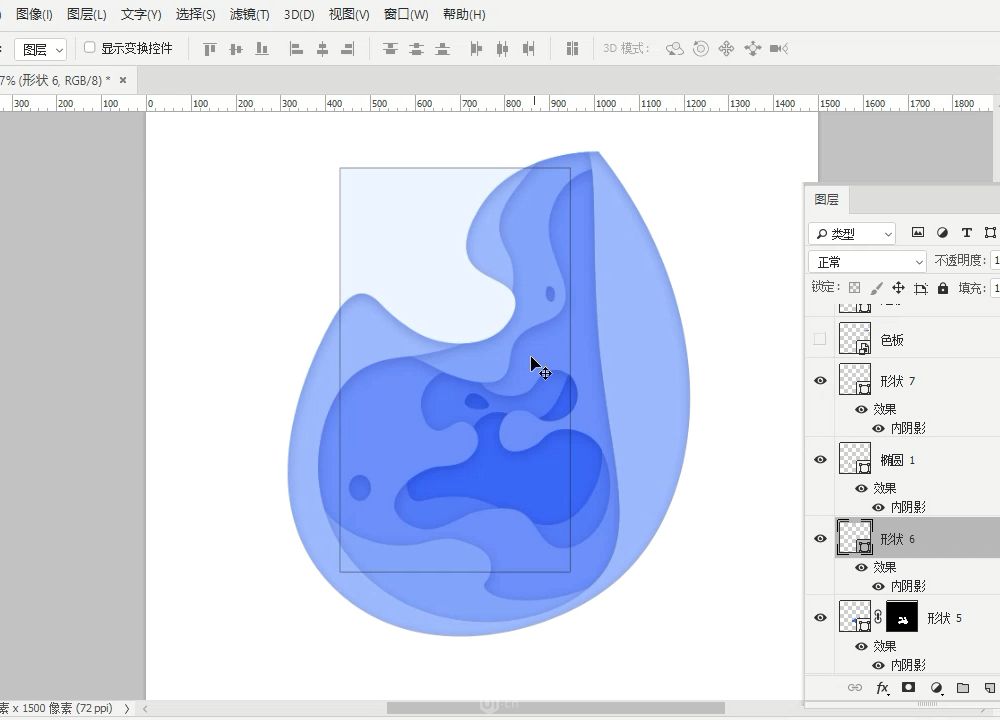
Task: Toggle 内阴影 visibility under 形状 6
Action: [878, 587]
